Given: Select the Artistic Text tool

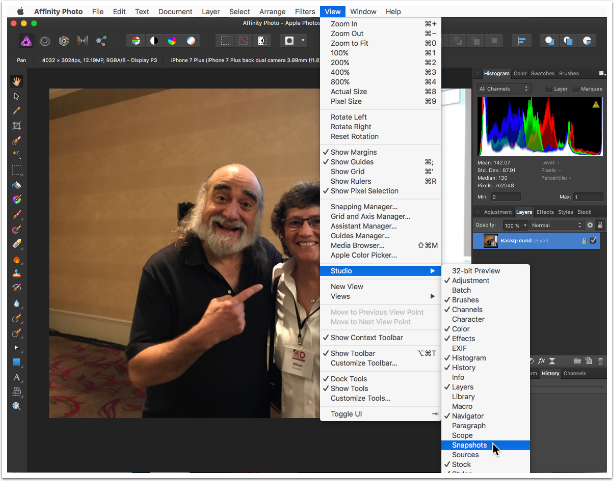Looking at the screenshot, I should point(17,377).
